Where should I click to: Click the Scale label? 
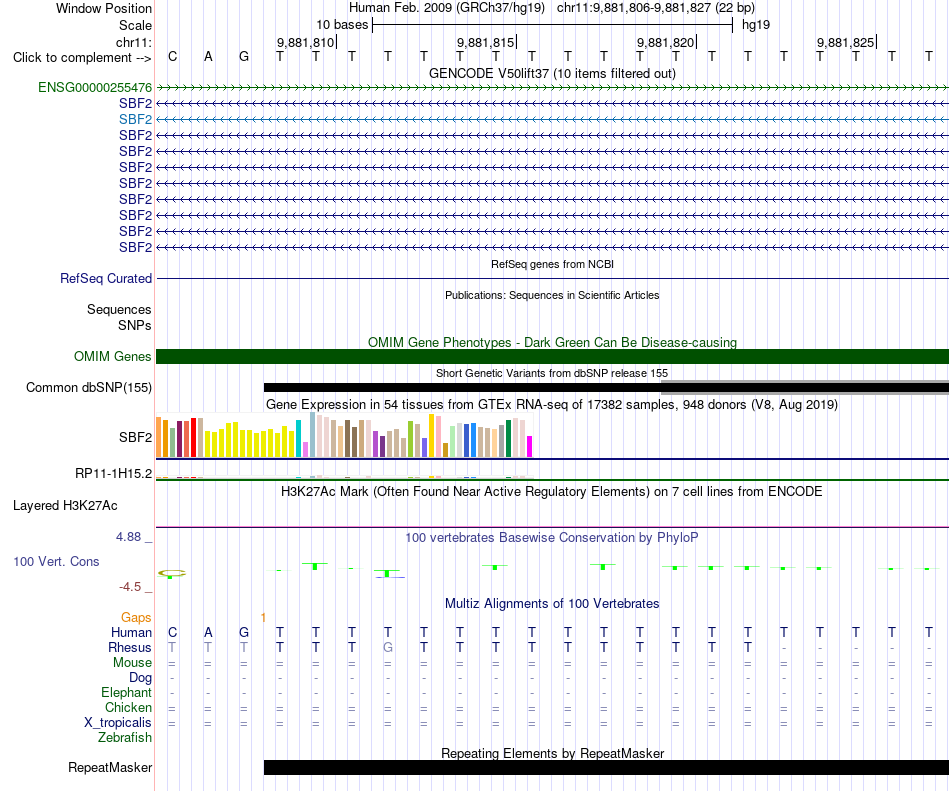[136, 25]
